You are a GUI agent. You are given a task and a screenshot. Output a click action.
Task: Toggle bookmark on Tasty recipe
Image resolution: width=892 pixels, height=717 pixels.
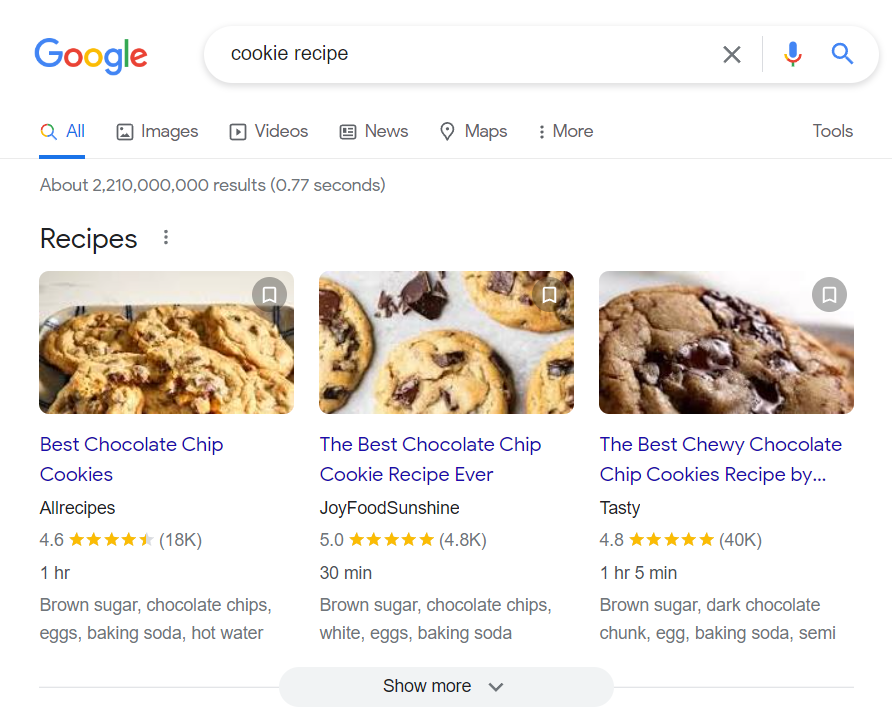coord(829,295)
